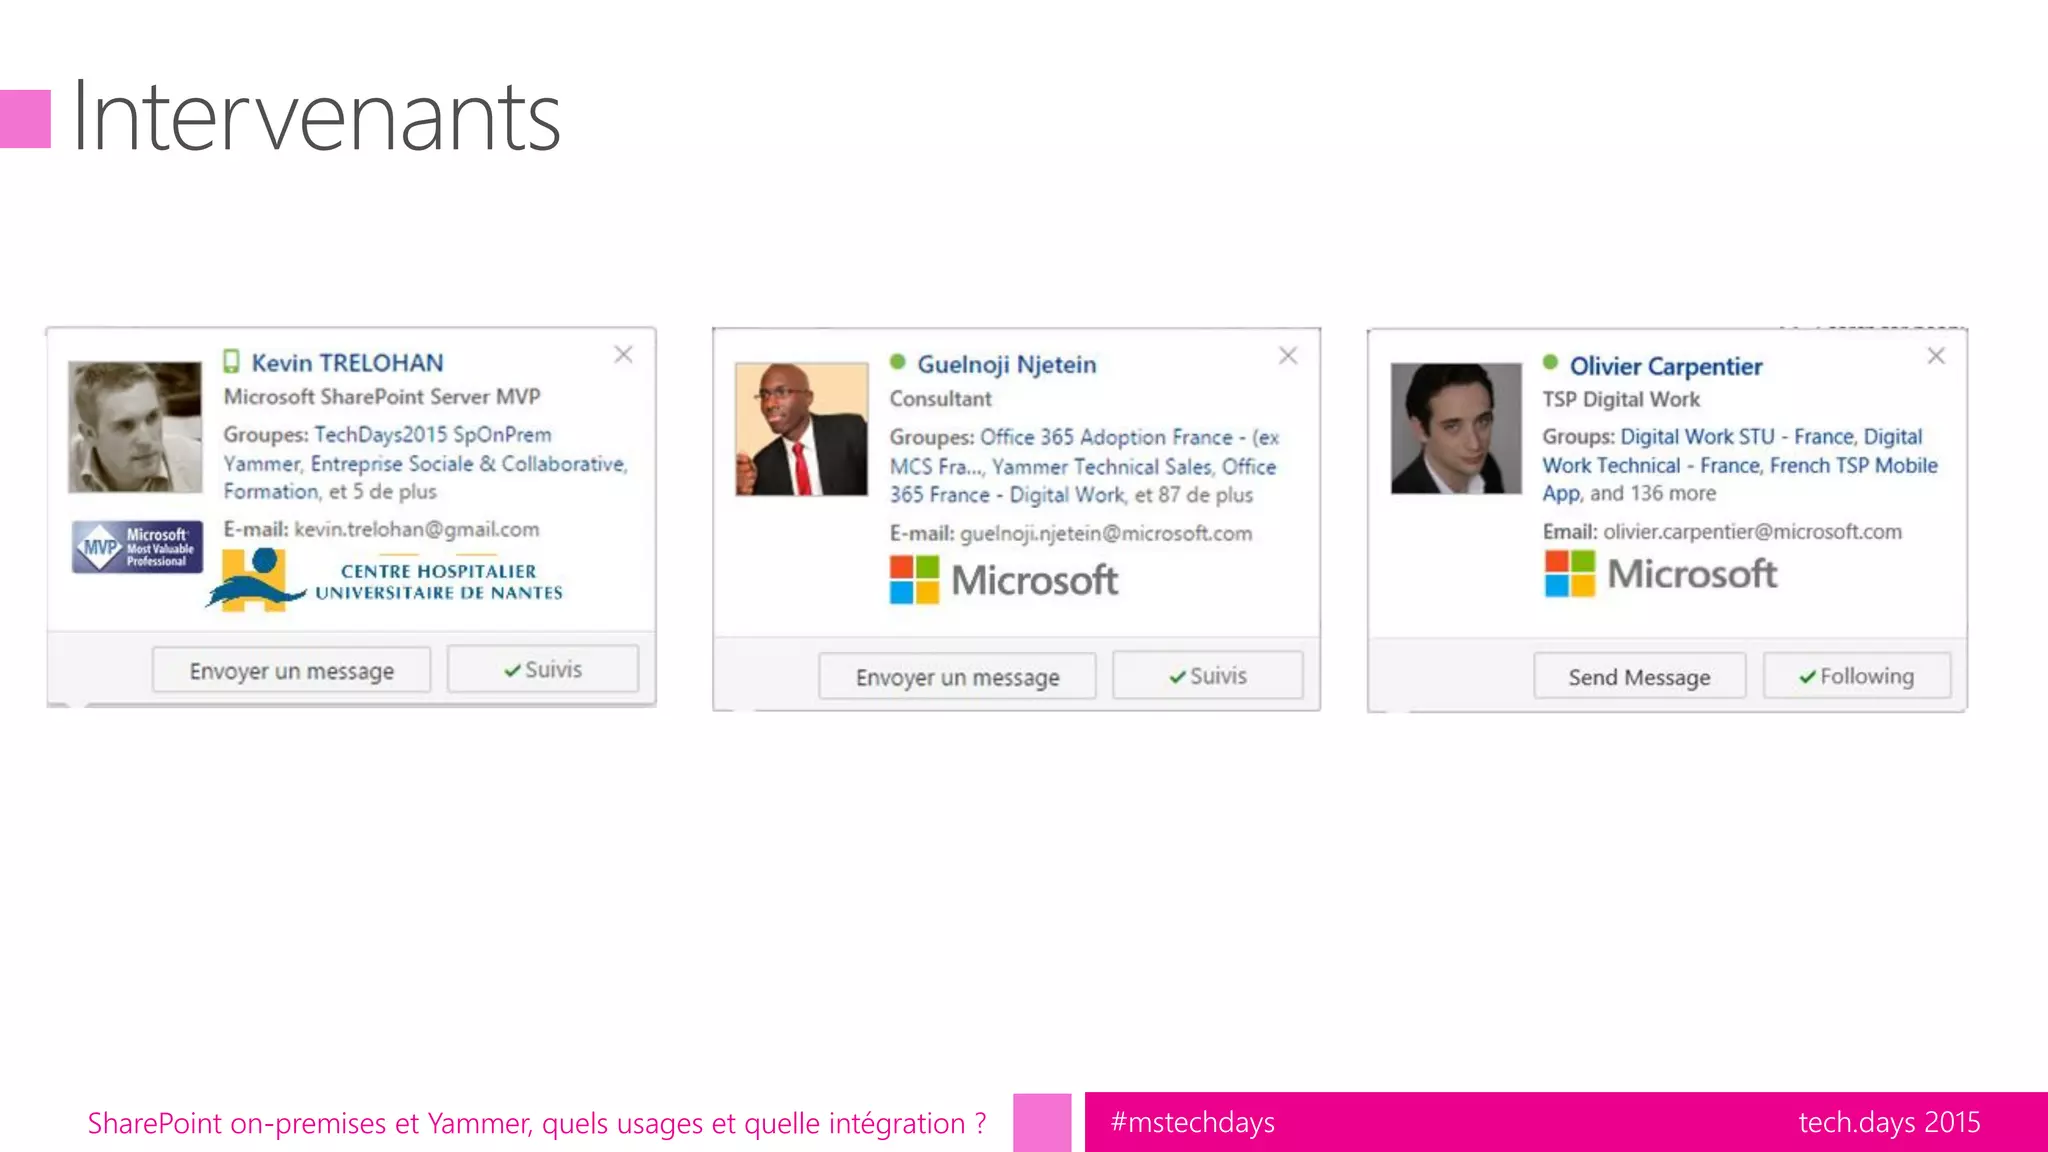Click Kevin's mobile presence status icon
This screenshot has height=1152, width=2048.
click(231, 361)
